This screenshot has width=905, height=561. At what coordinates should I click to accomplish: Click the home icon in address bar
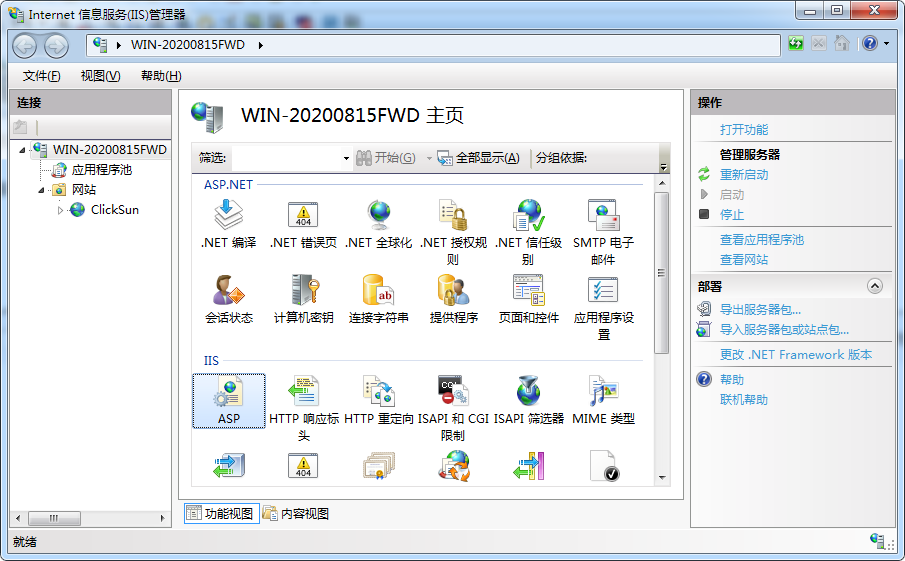(x=842, y=43)
